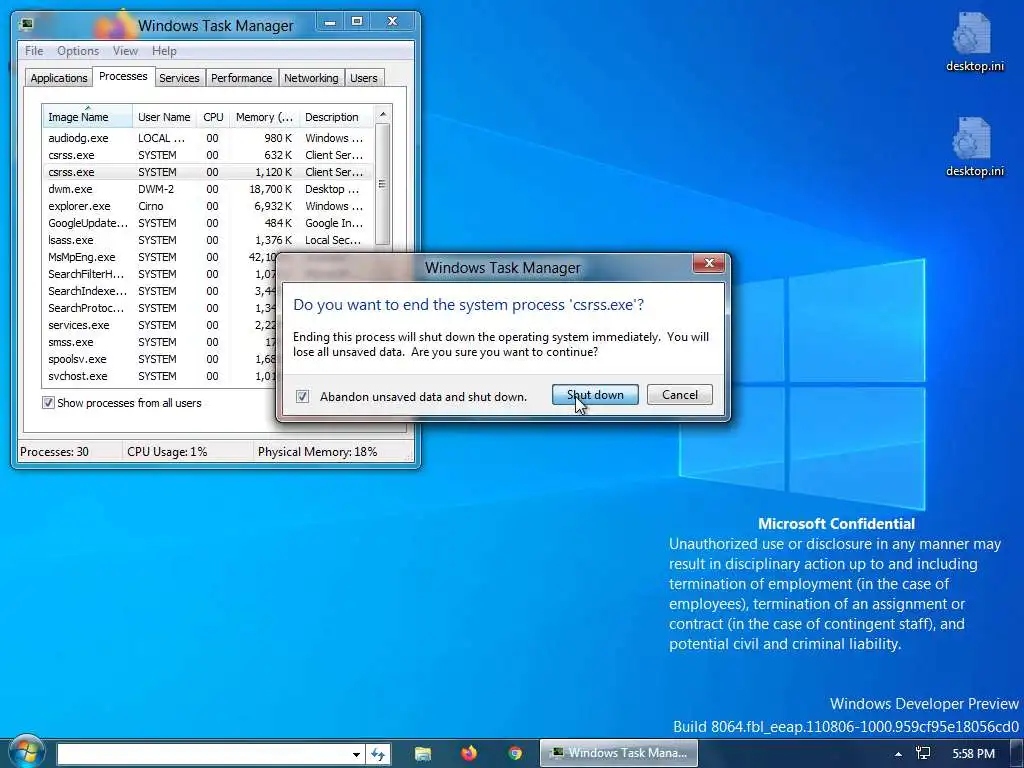1024x768 pixels.
Task: Select the explorer.exe process row
Action: 208,206
